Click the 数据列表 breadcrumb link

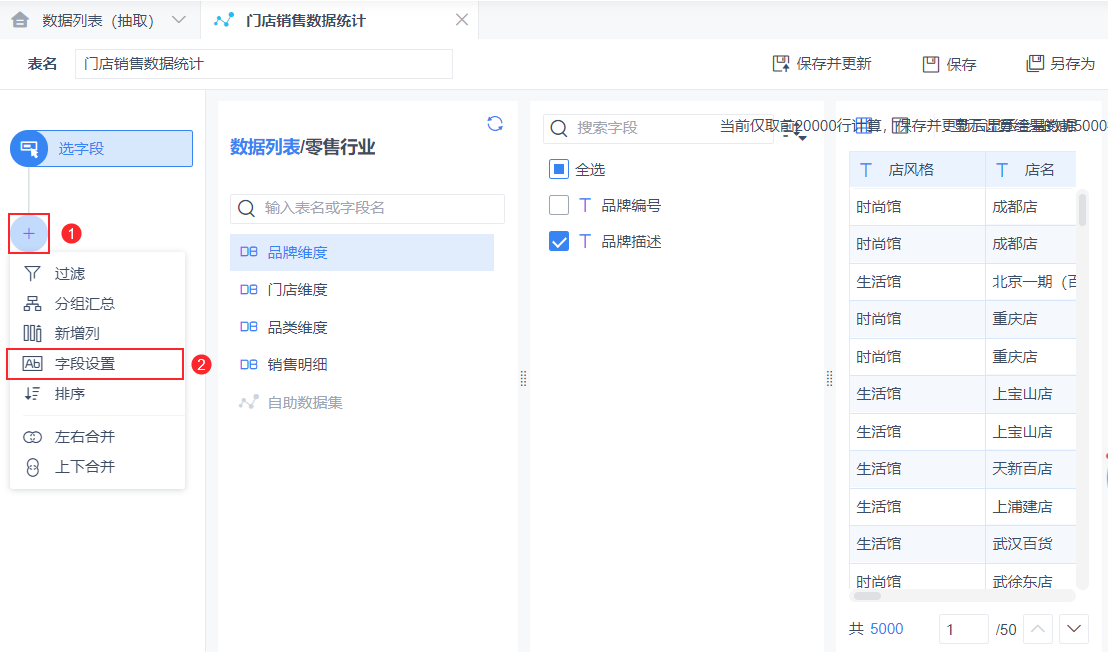point(265,147)
